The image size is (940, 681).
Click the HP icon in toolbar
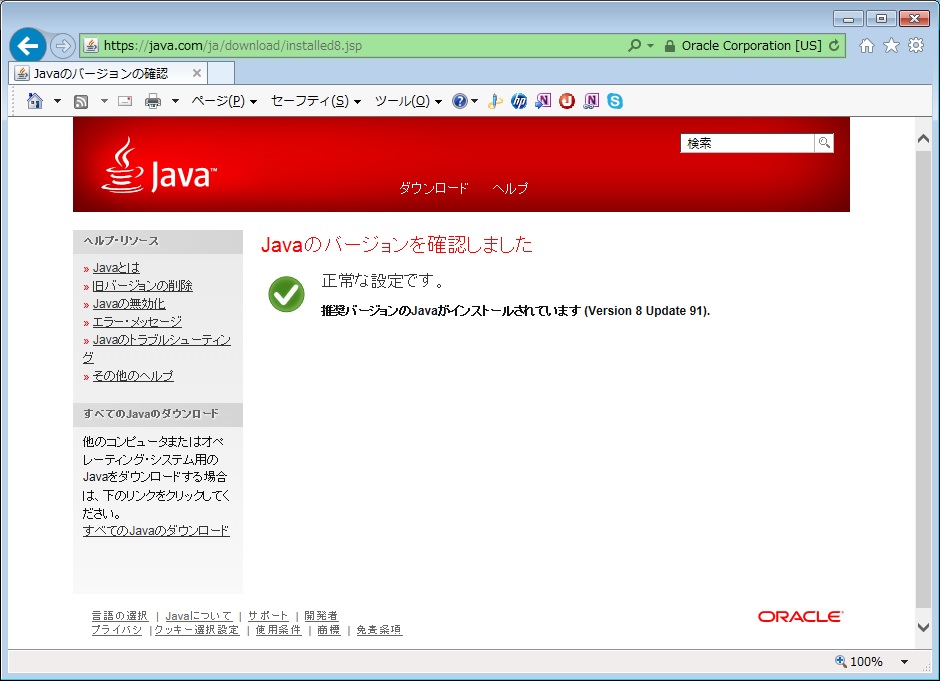(x=518, y=101)
